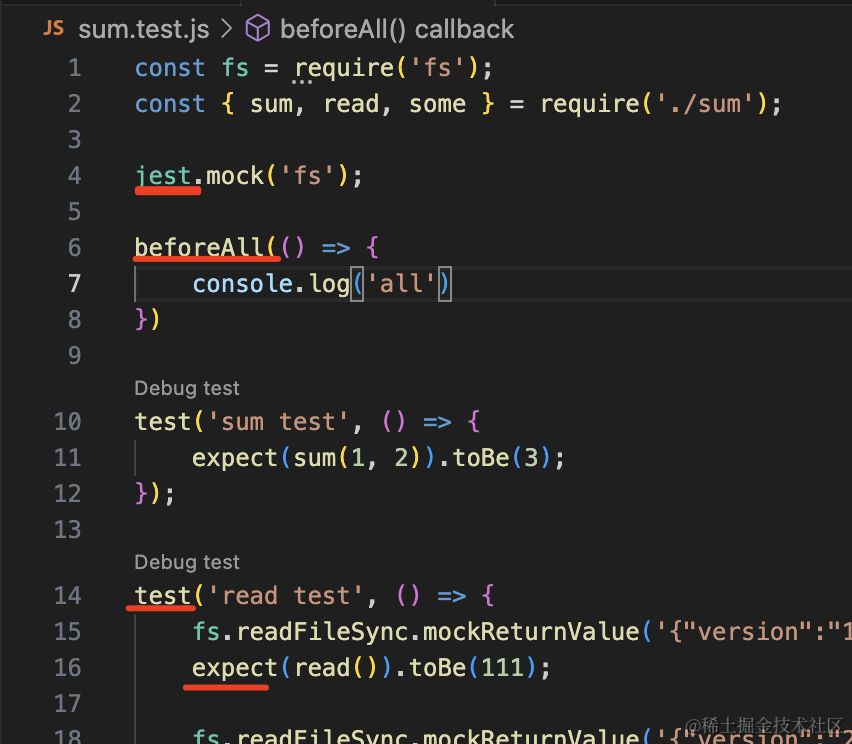Screen dimensions: 852x744
Task: Open the sum.test.js breadcrumb item
Action: (x=143, y=29)
